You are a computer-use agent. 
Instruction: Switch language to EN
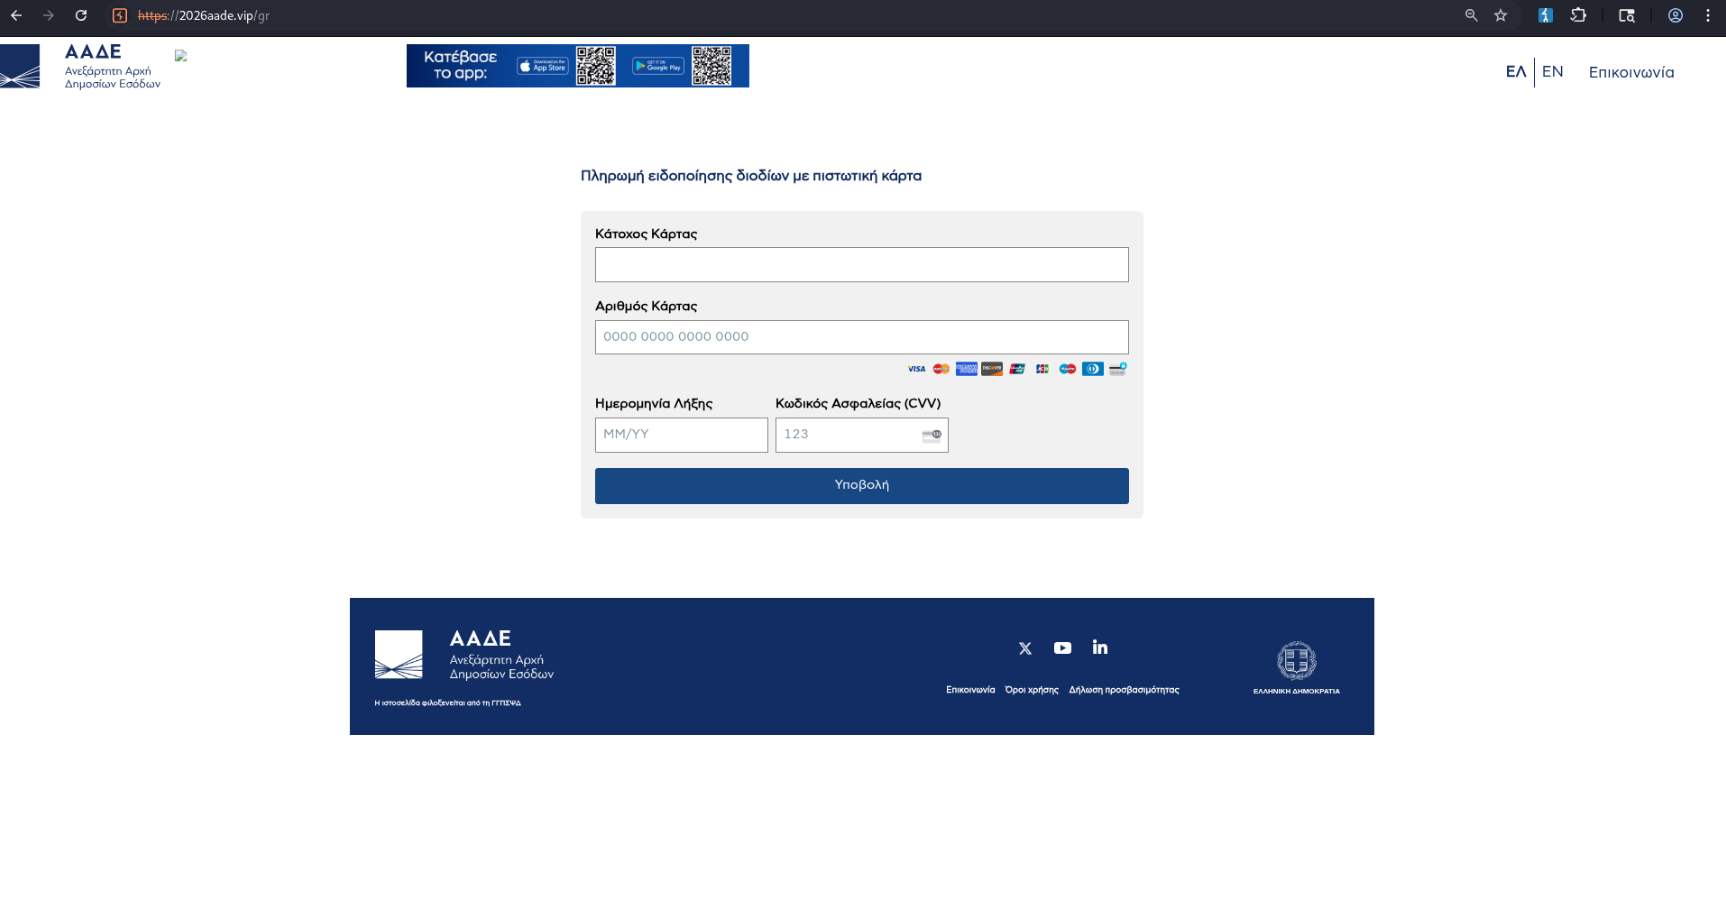click(1552, 72)
